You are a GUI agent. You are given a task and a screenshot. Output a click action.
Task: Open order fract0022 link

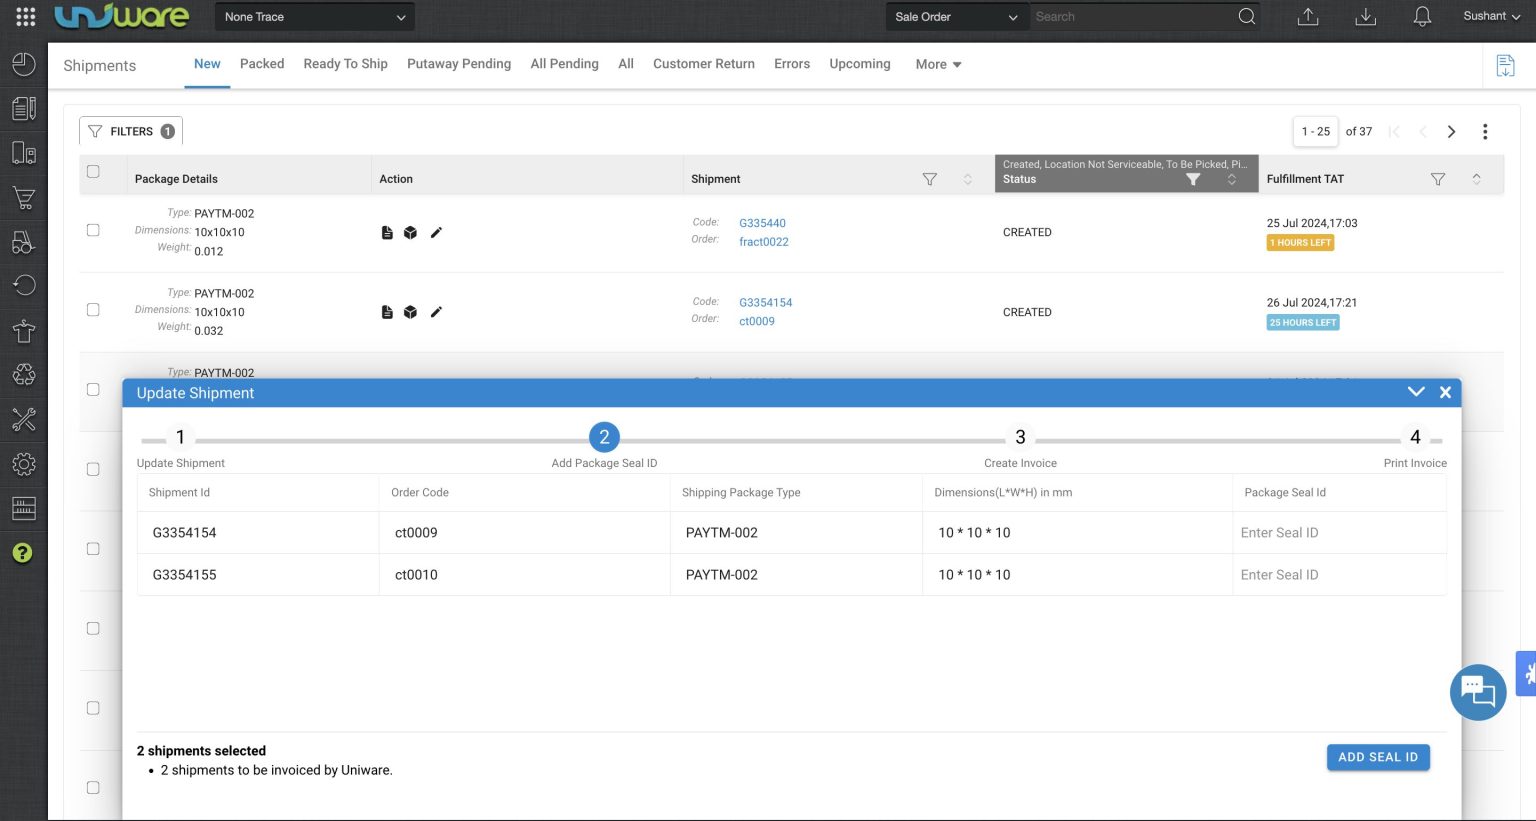pos(764,242)
